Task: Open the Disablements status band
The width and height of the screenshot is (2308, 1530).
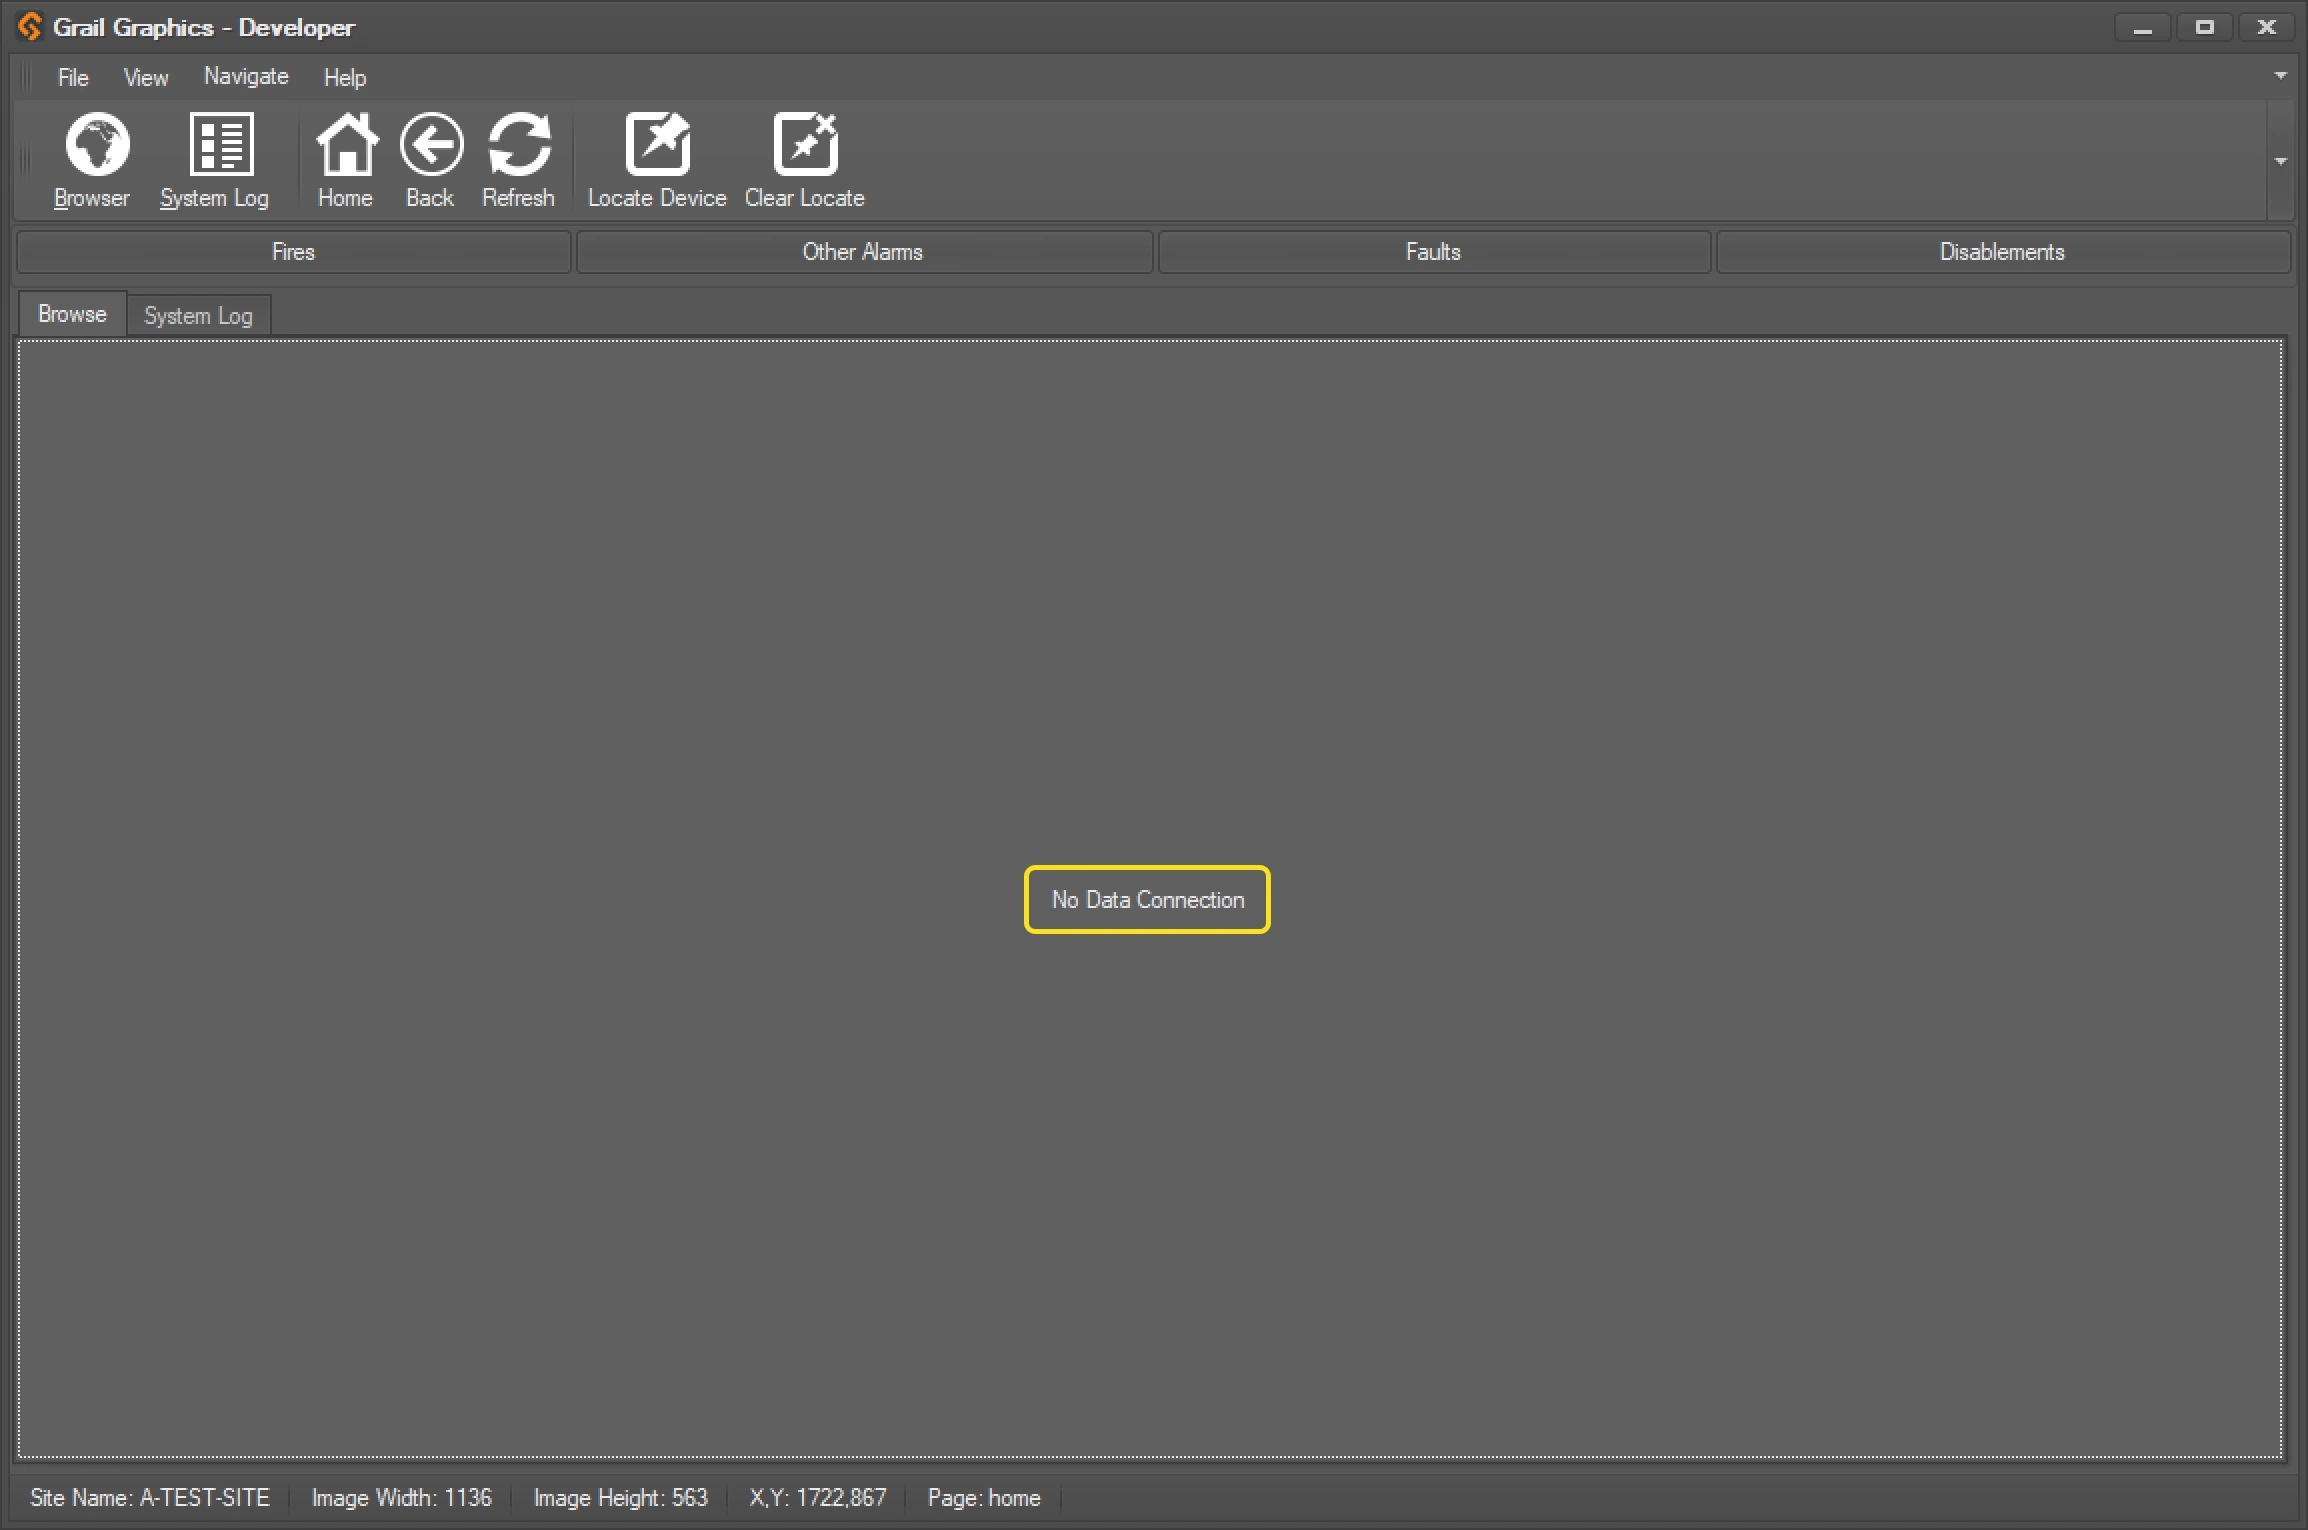Action: point(2001,252)
